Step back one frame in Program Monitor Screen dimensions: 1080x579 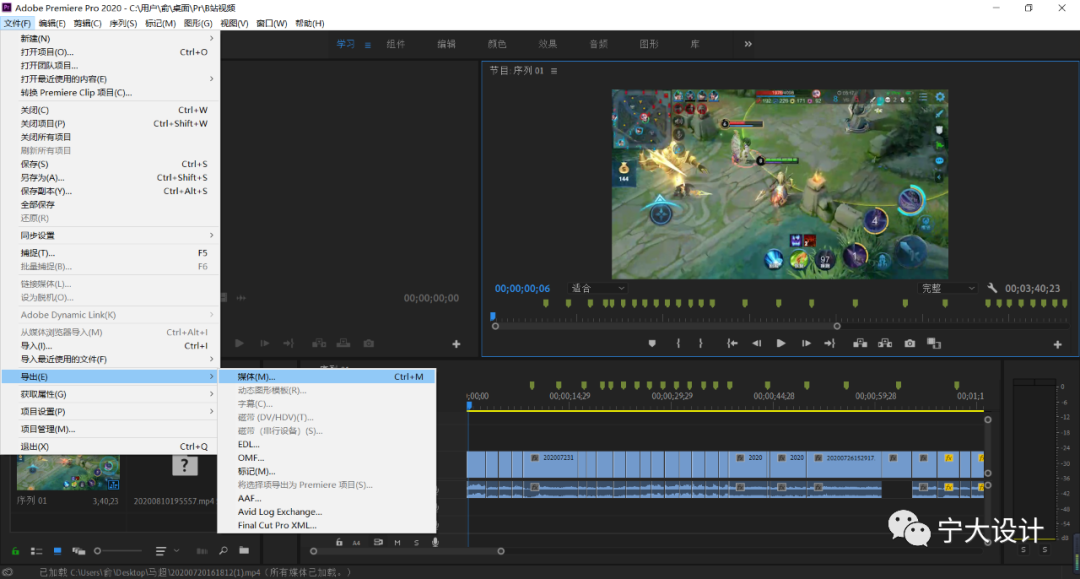click(x=756, y=344)
